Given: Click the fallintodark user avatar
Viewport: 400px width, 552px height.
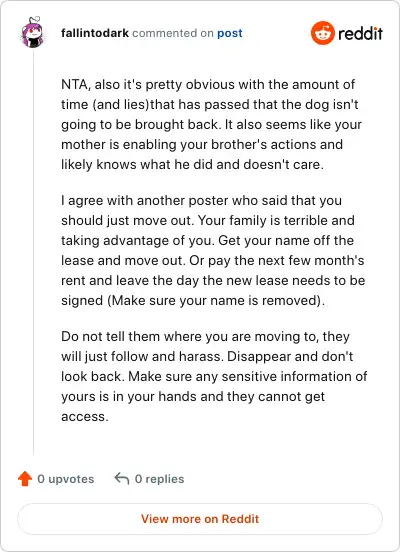Looking at the screenshot, I should pyautogui.click(x=32, y=32).
